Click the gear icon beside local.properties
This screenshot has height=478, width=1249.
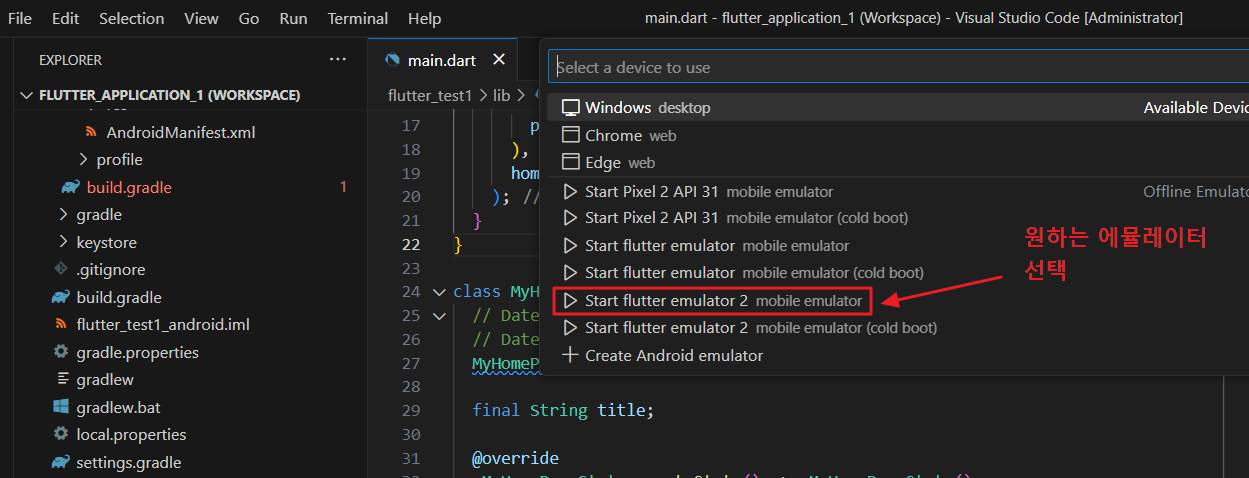click(x=61, y=435)
